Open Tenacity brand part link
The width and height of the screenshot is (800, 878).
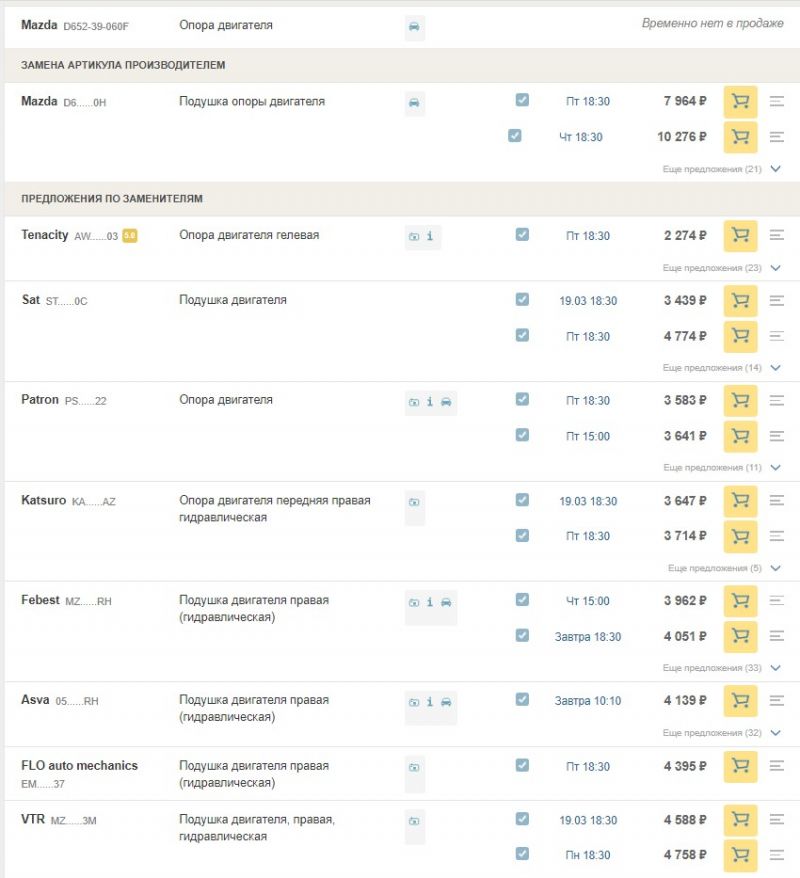45,235
